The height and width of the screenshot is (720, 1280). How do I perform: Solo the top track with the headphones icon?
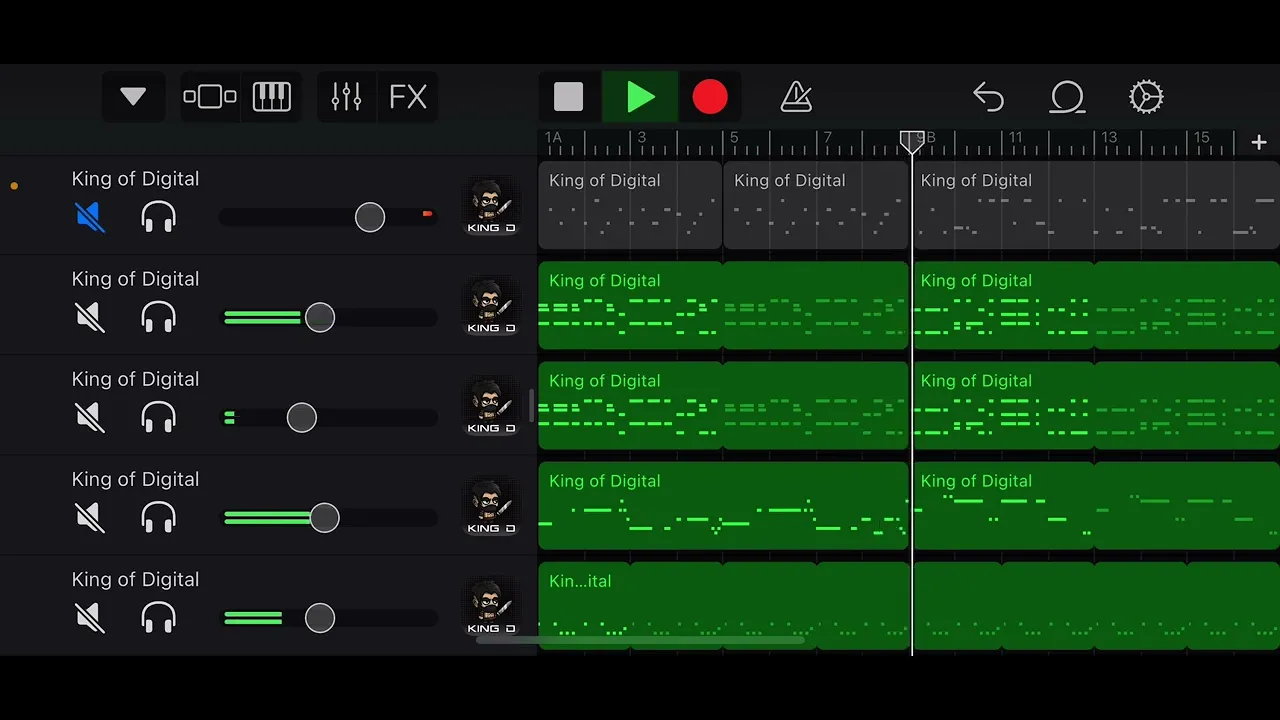coord(159,217)
